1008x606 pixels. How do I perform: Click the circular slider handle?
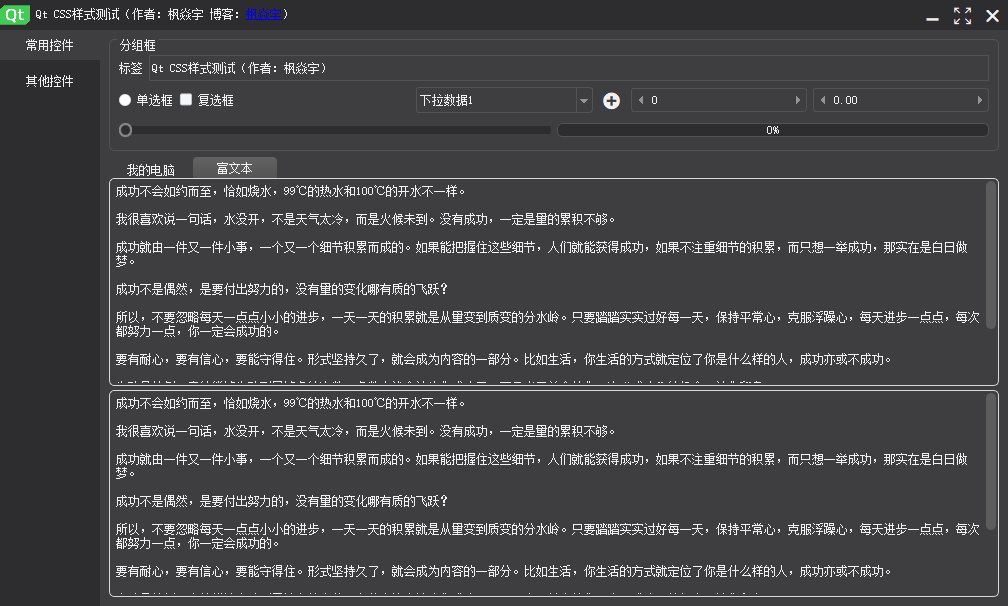click(125, 129)
